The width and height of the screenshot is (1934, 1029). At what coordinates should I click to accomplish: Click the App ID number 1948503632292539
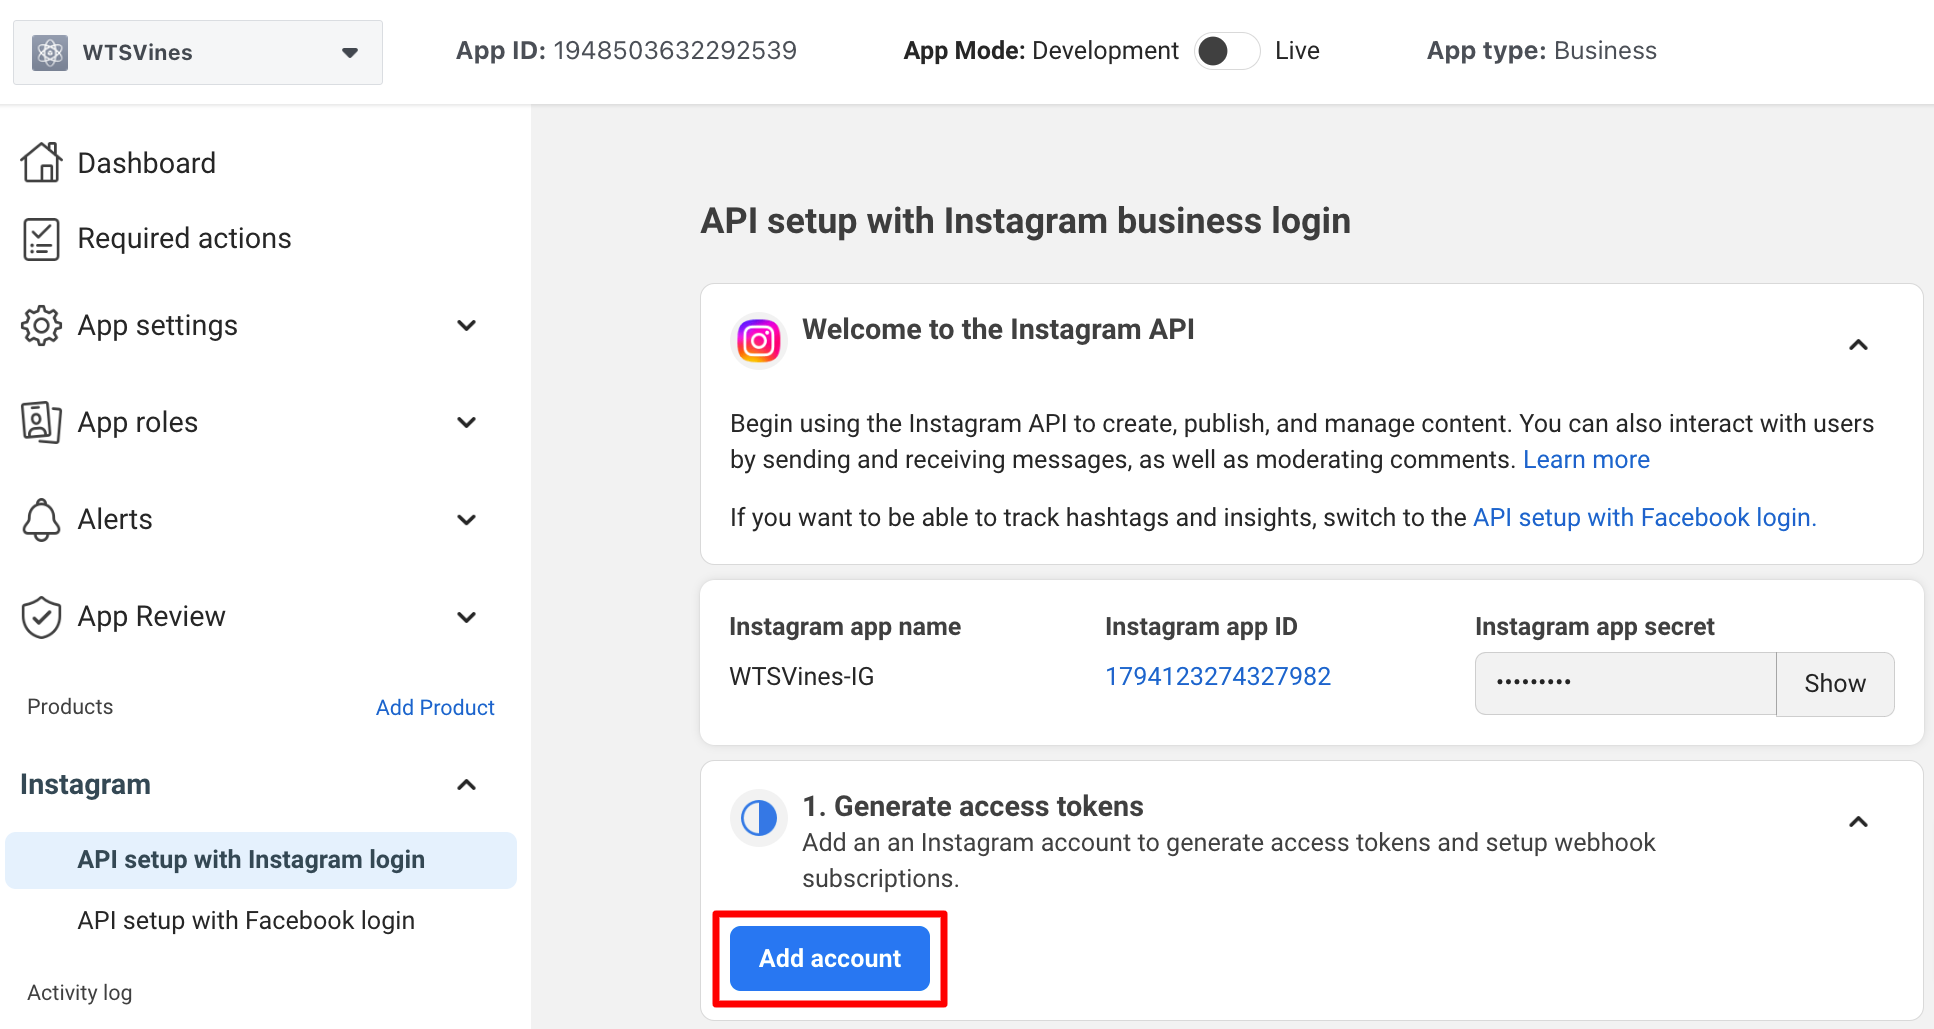click(675, 51)
